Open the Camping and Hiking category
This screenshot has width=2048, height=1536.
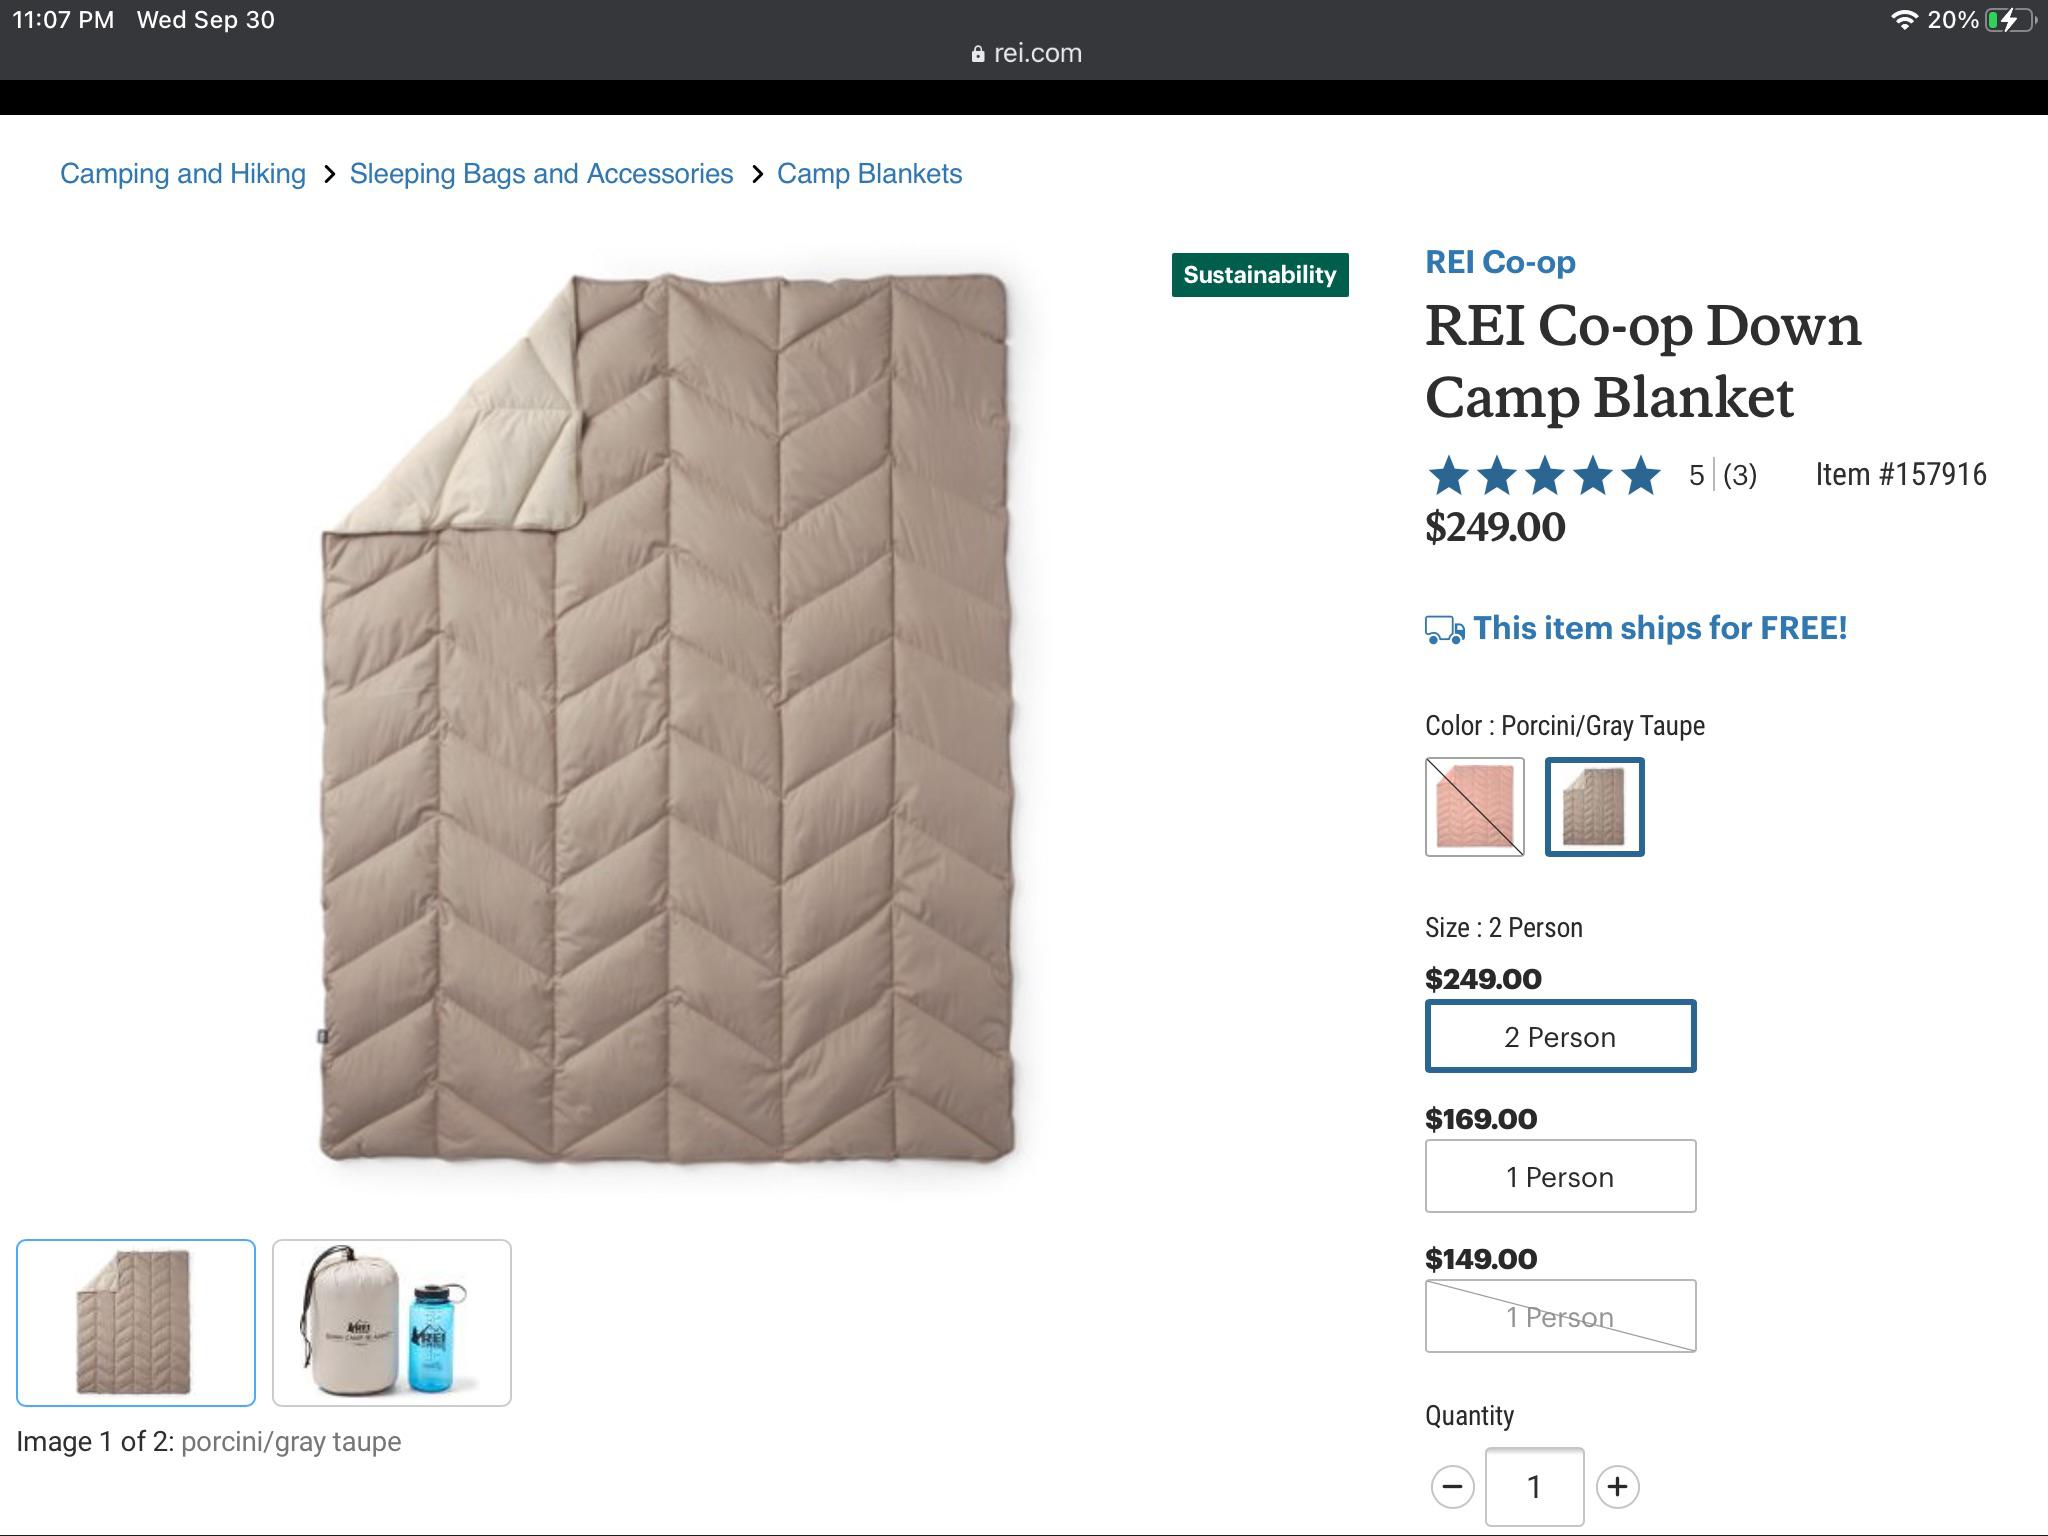(182, 173)
